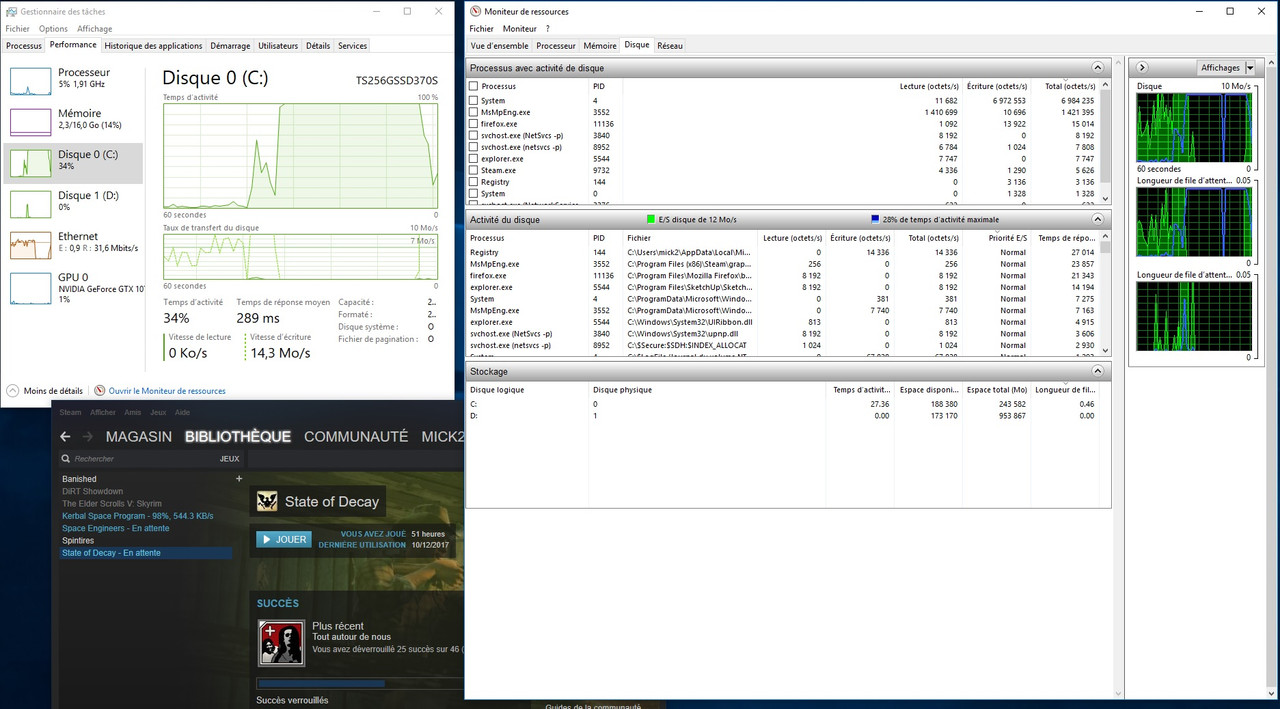Check Registry process checkbox
1280x709 pixels.
click(x=474, y=182)
